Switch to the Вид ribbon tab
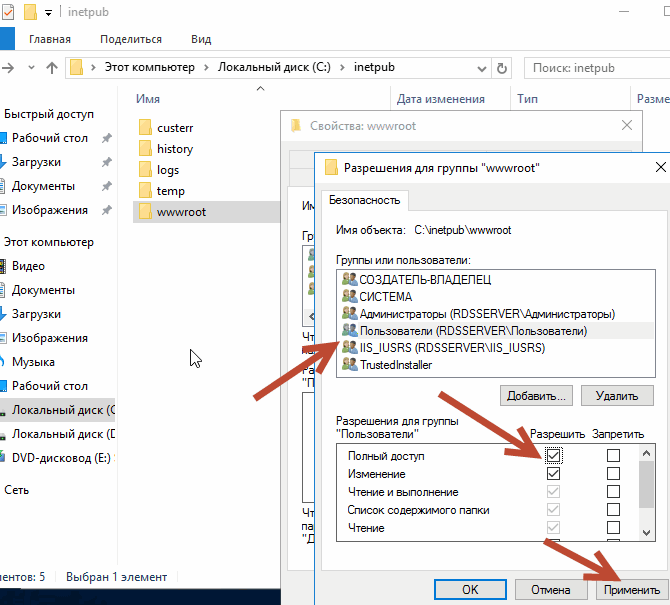Image resolution: width=670 pixels, height=605 pixels. [201, 39]
